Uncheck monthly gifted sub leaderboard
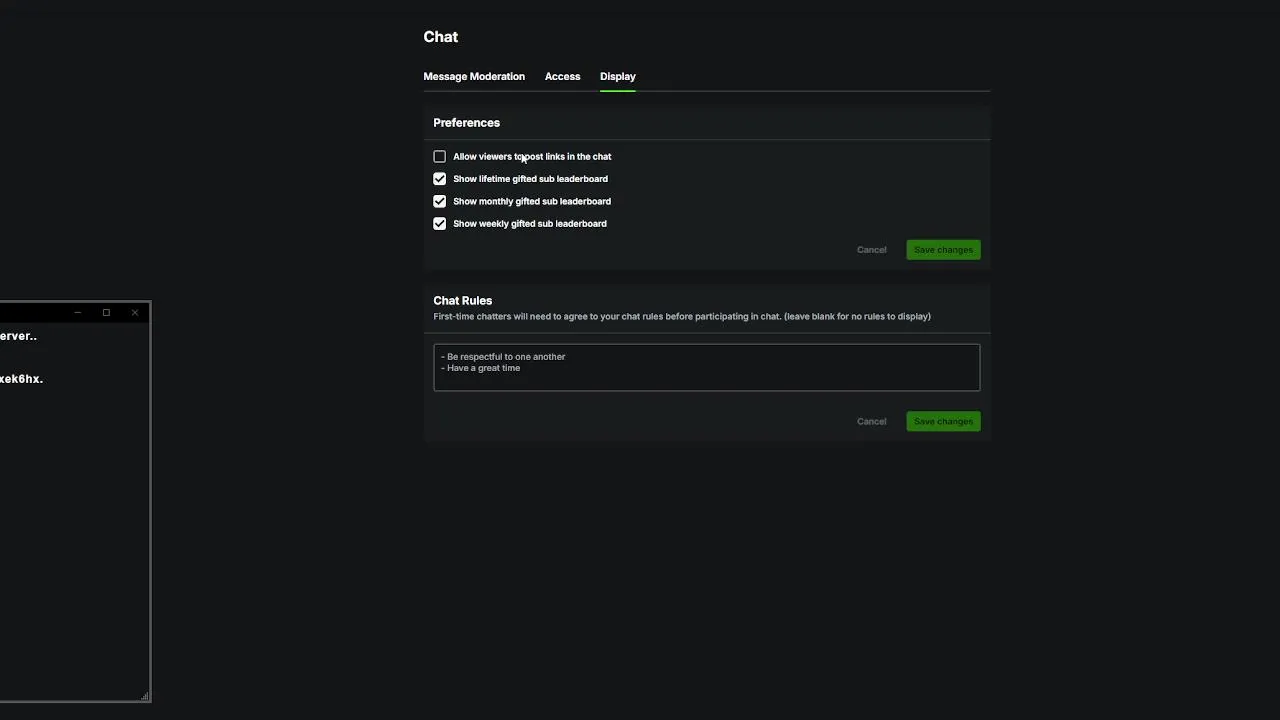1280x720 pixels. [439, 201]
